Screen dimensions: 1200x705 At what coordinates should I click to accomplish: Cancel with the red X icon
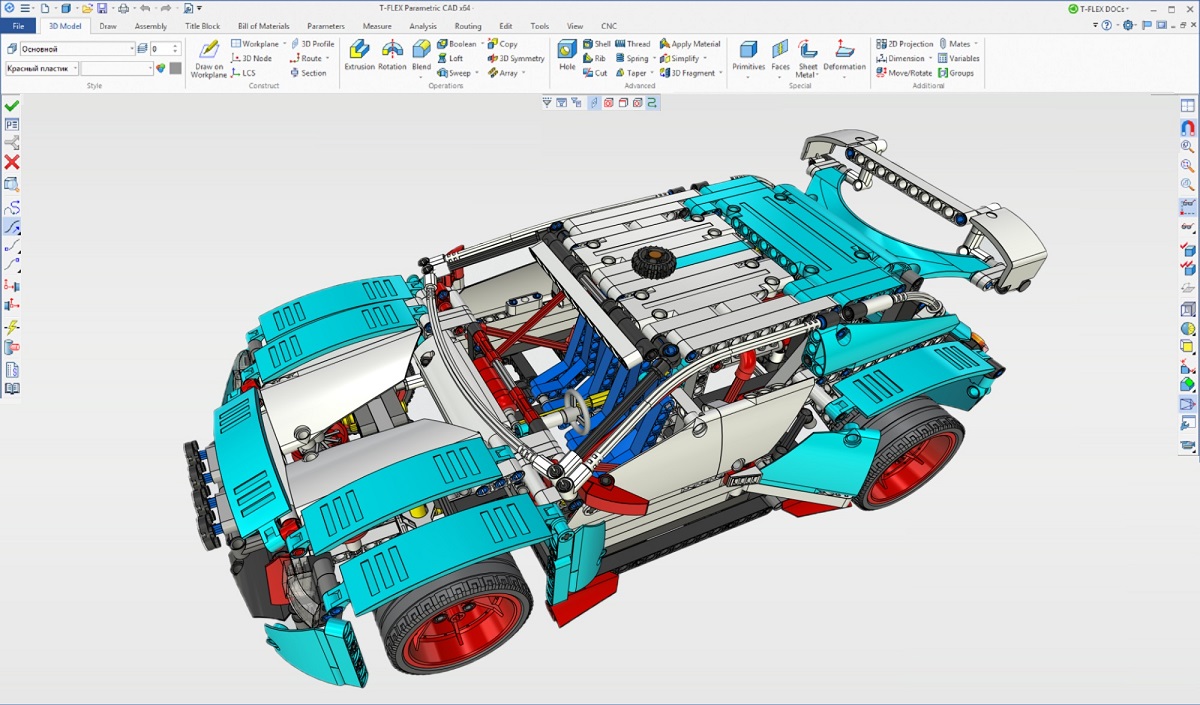click(12, 162)
